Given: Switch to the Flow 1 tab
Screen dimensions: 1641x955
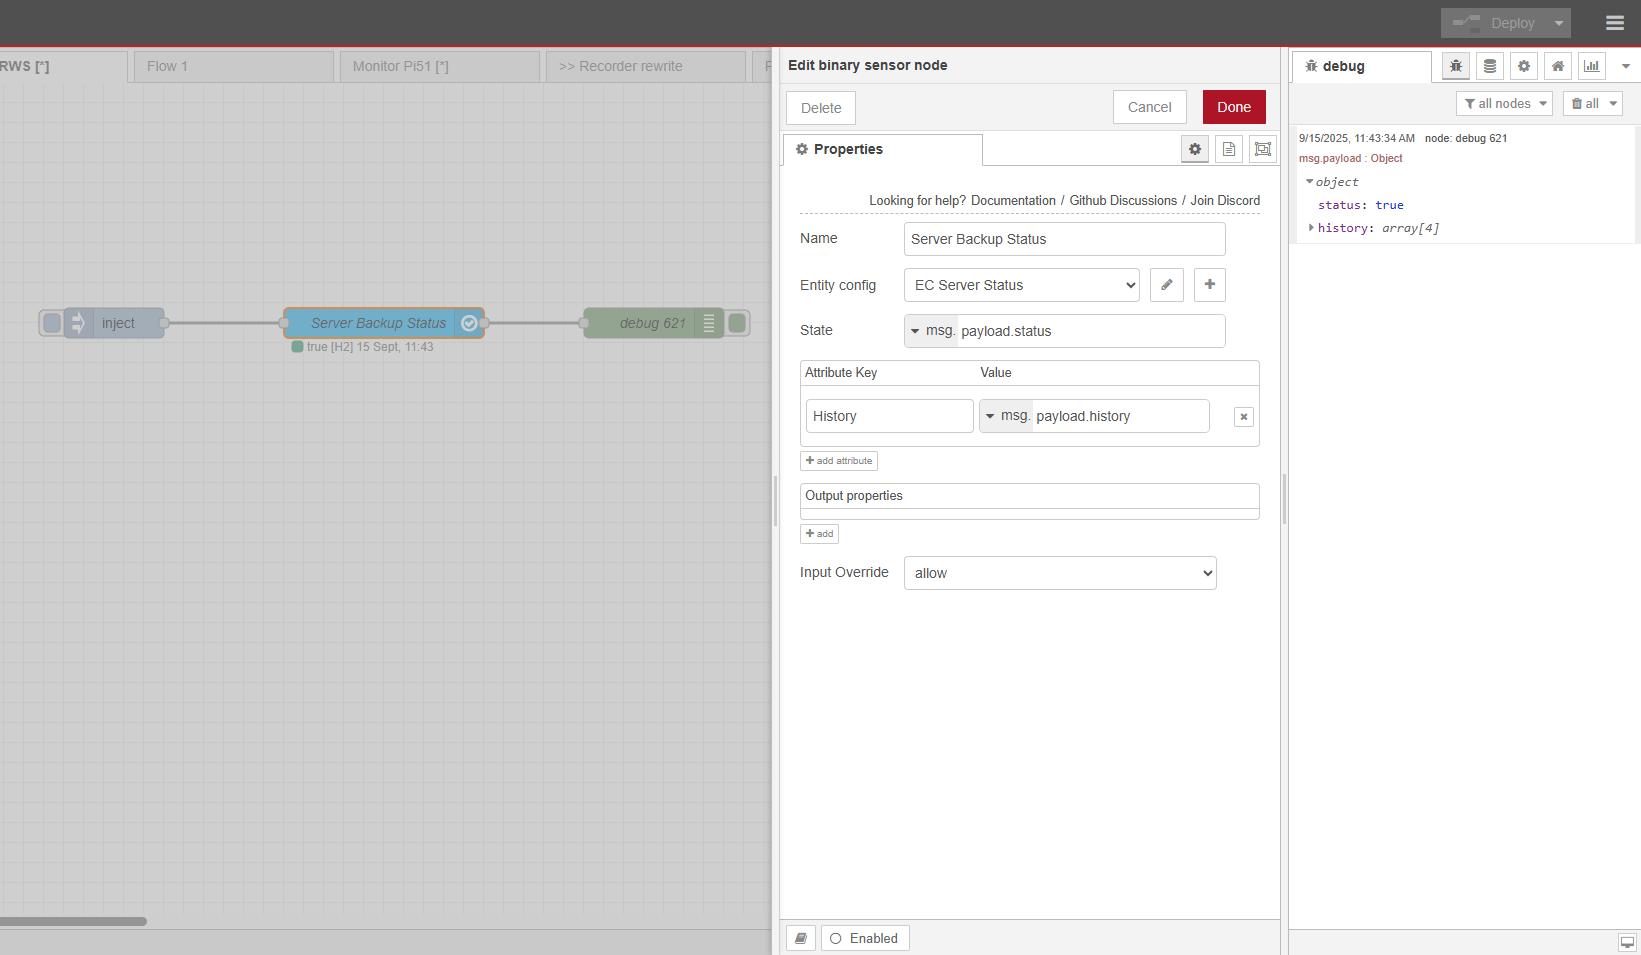Looking at the screenshot, I should click(x=234, y=66).
